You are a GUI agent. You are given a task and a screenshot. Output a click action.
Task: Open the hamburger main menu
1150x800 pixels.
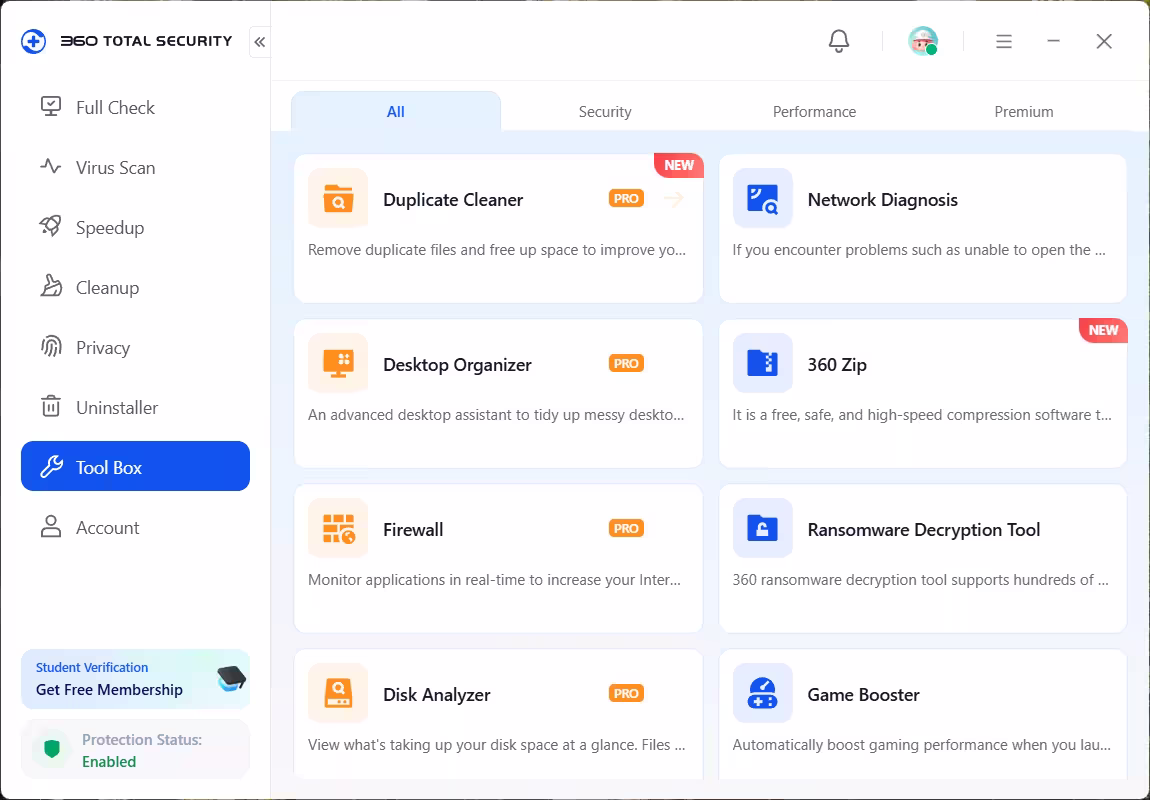tap(1004, 42)
